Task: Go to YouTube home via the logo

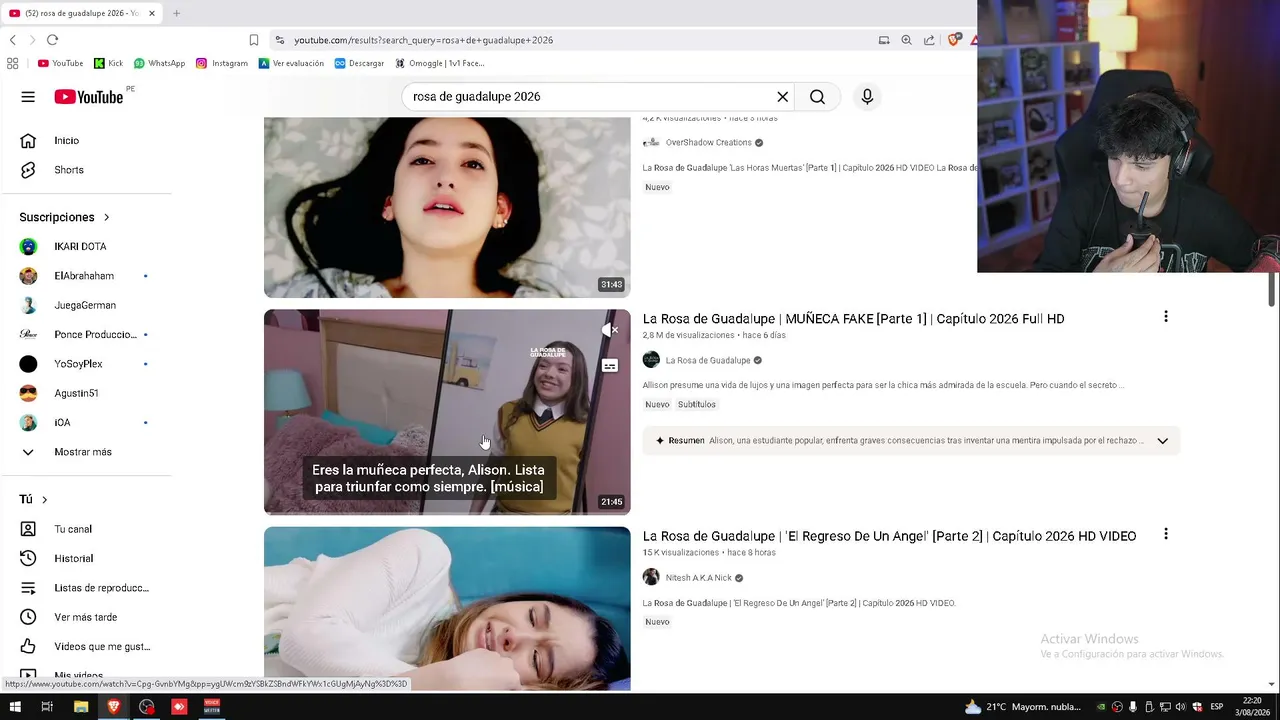Action: (88, 97)
